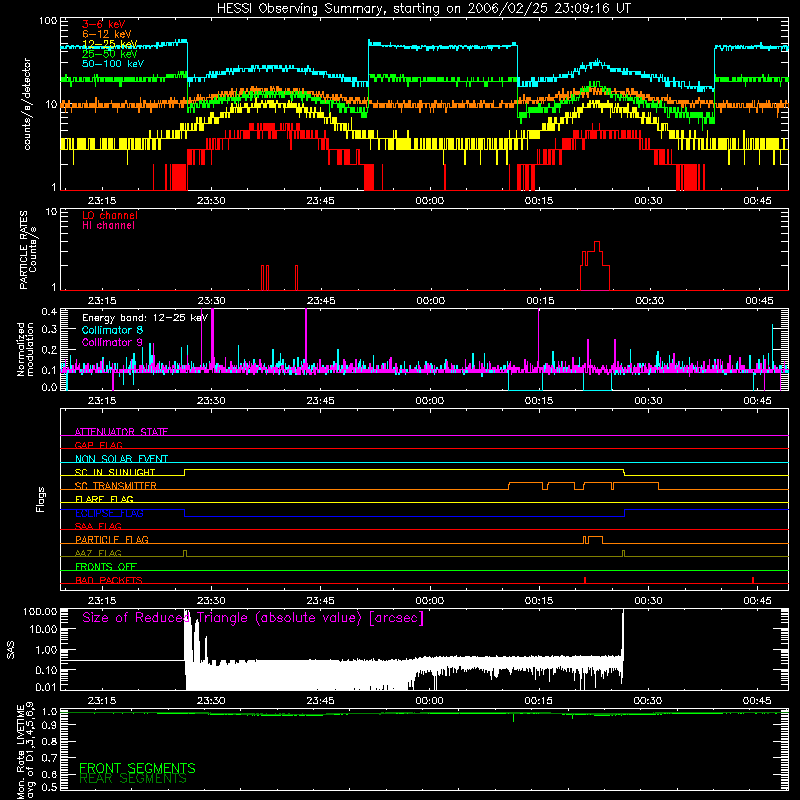The height and width of the screenshot is (800, 800).
Task: Click the HESSI Observing Summary title
Action: (x=423, y=8)
